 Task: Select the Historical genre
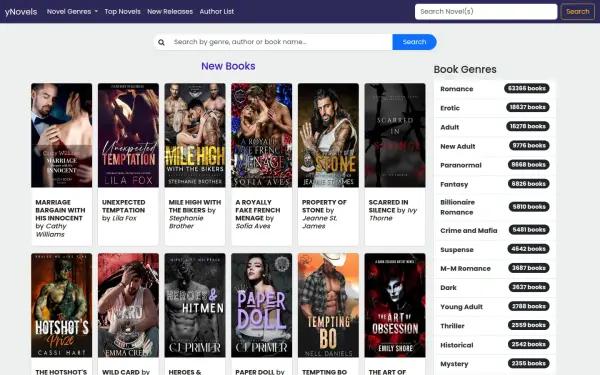495,345
